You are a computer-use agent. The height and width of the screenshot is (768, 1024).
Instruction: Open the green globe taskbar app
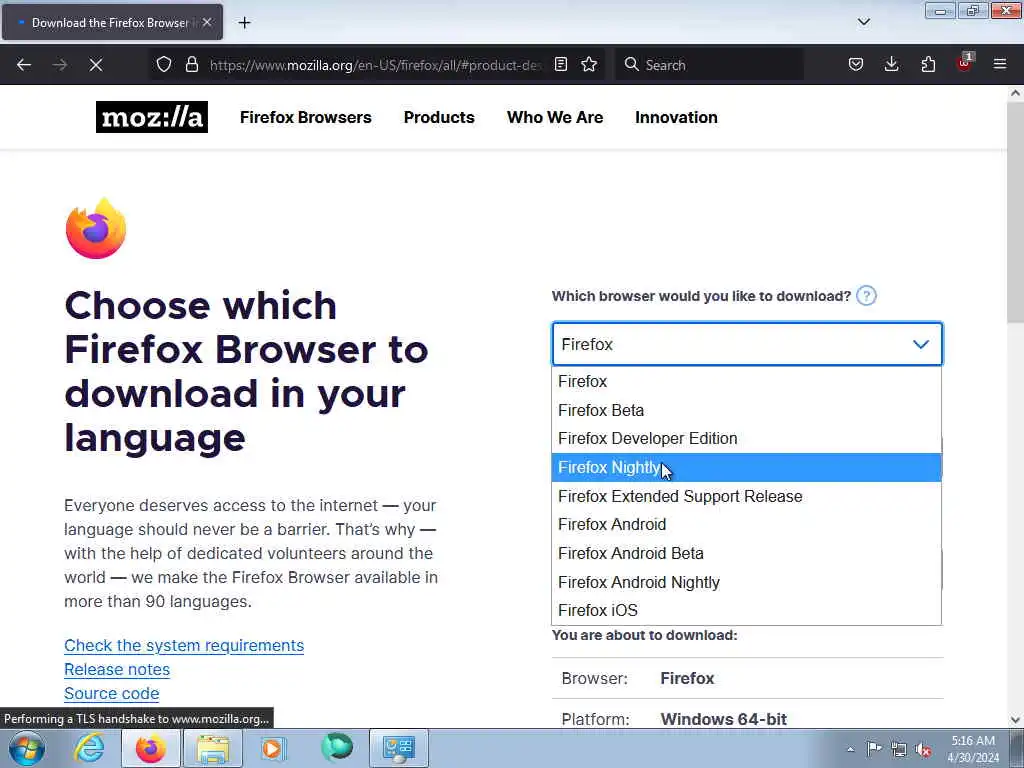pos(336,748)
